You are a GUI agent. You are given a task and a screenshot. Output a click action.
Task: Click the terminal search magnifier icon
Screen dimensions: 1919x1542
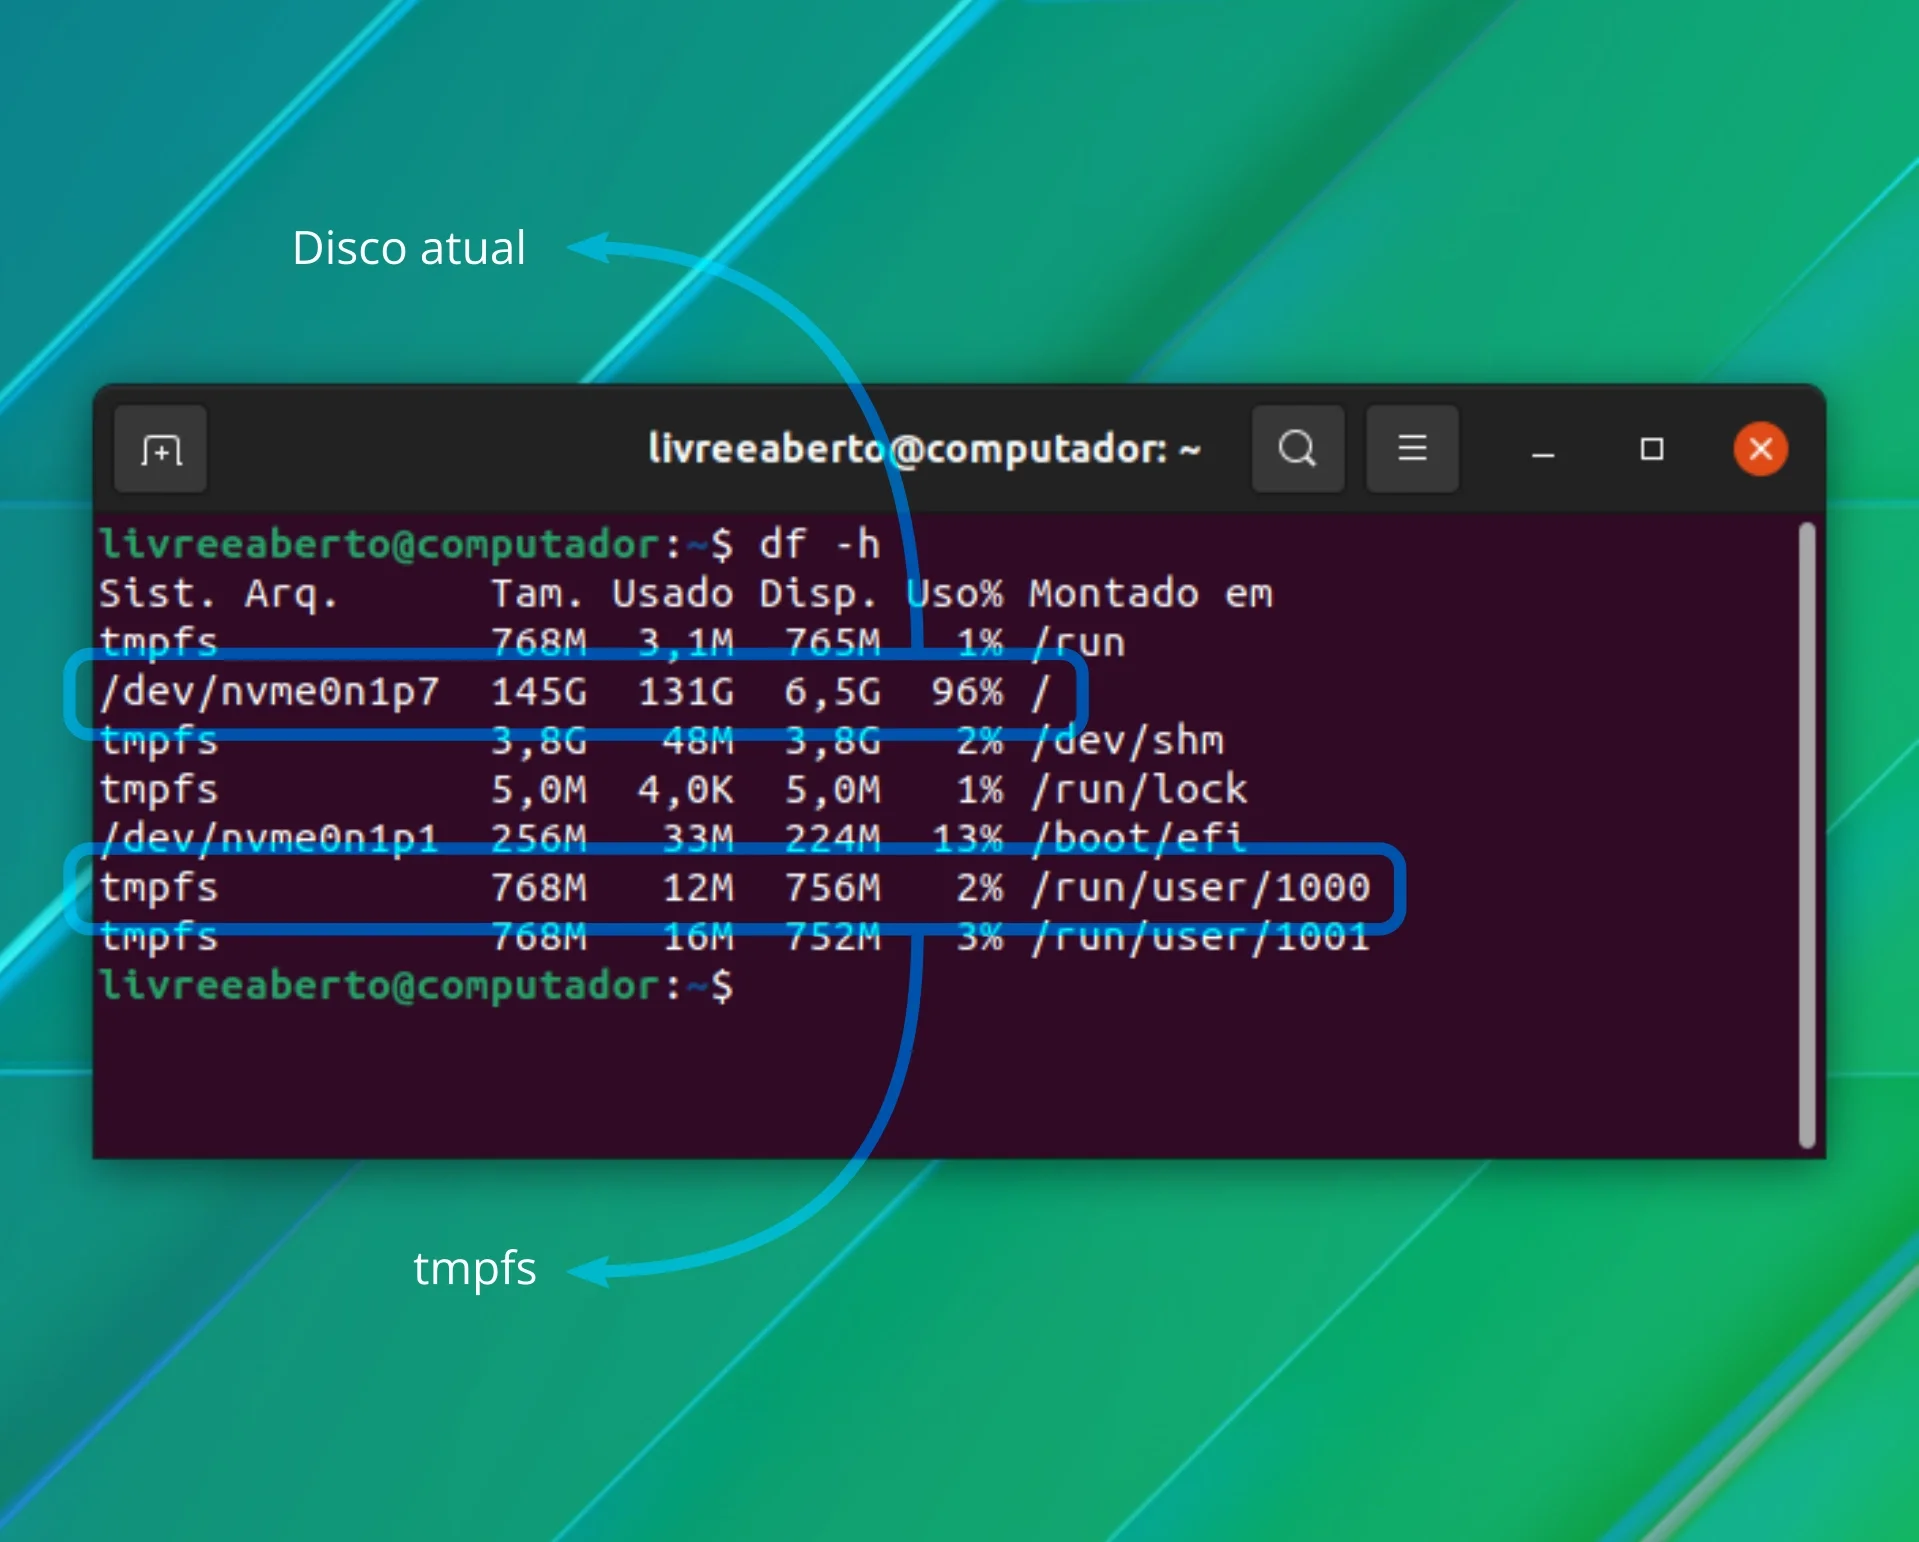tap(1297, 449)
